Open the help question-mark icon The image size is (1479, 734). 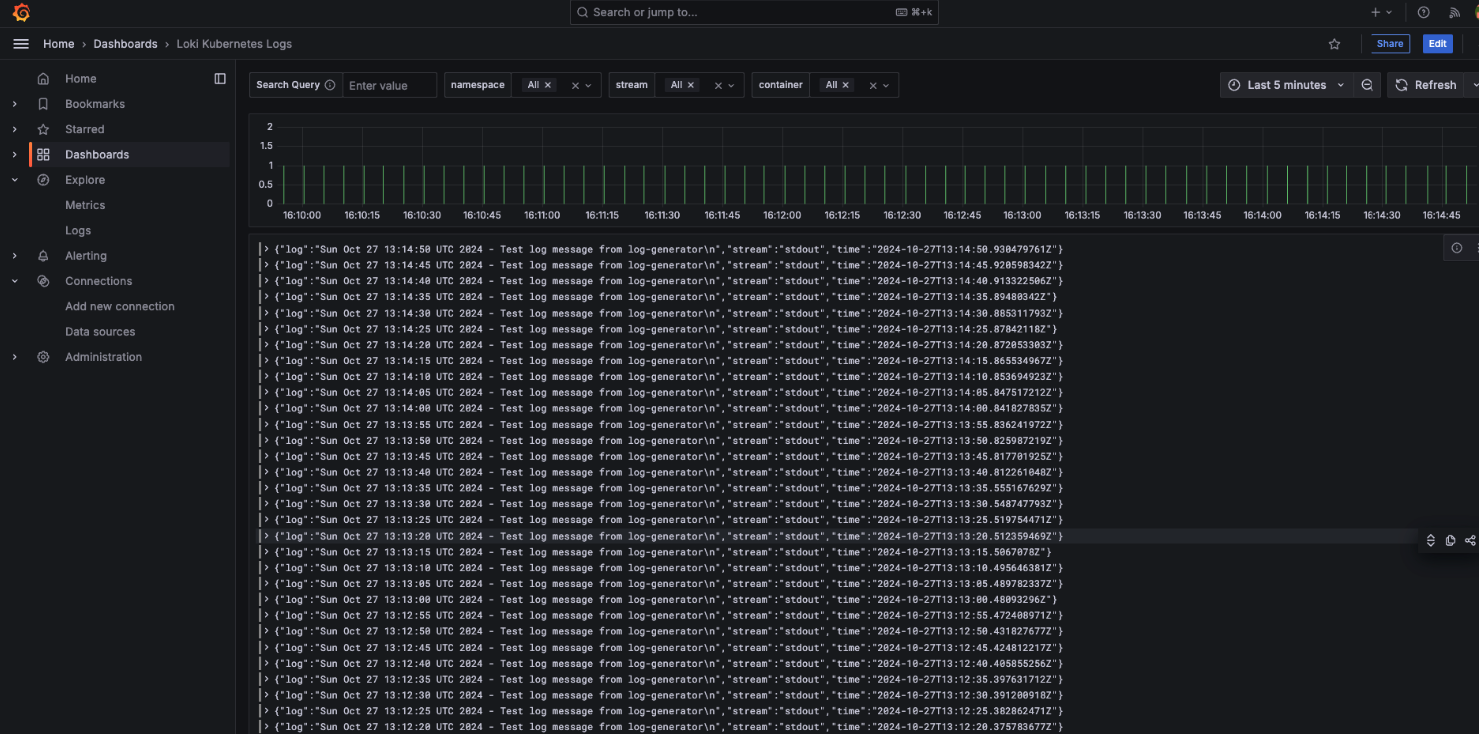coord(1423,13)
